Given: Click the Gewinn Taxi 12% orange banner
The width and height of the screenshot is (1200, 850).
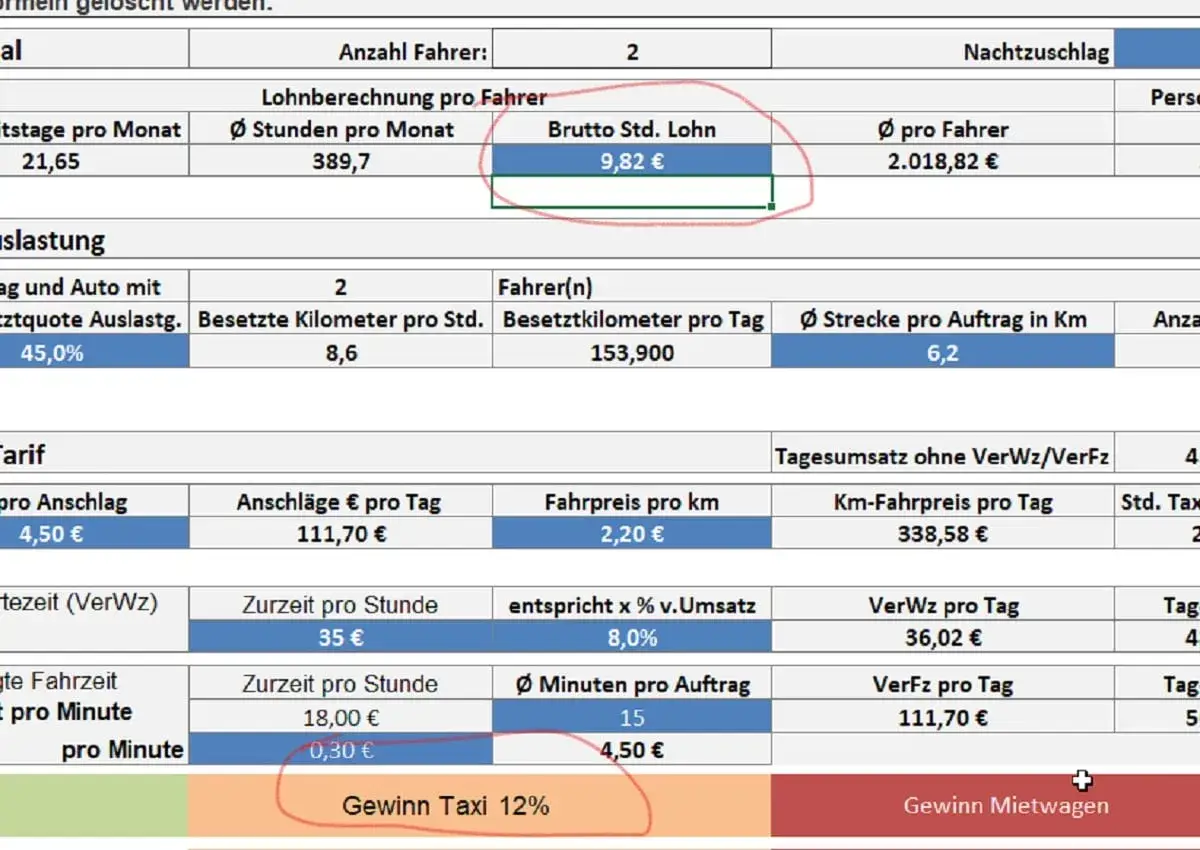Looking at the screenshot, I should point(479,805).
